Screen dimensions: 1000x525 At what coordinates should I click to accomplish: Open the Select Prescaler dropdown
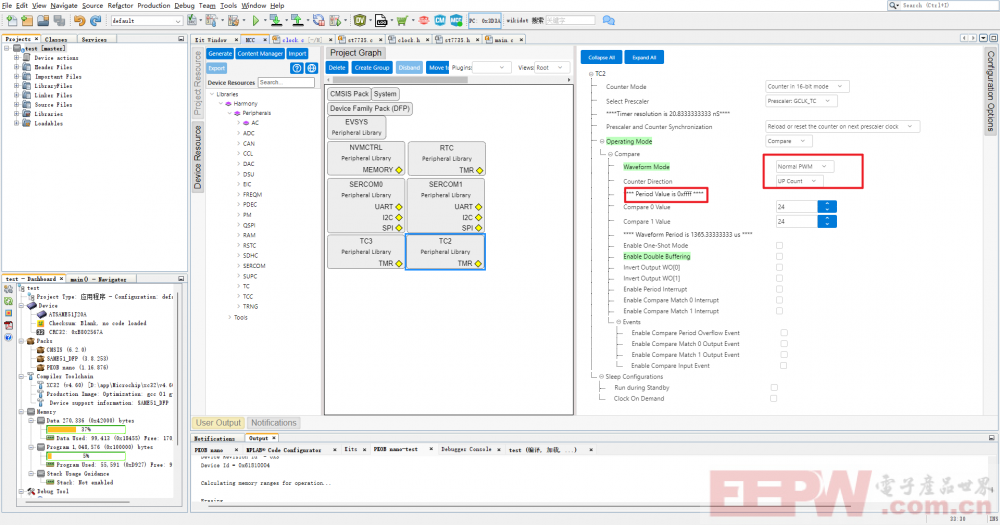(x=801, y=101)
